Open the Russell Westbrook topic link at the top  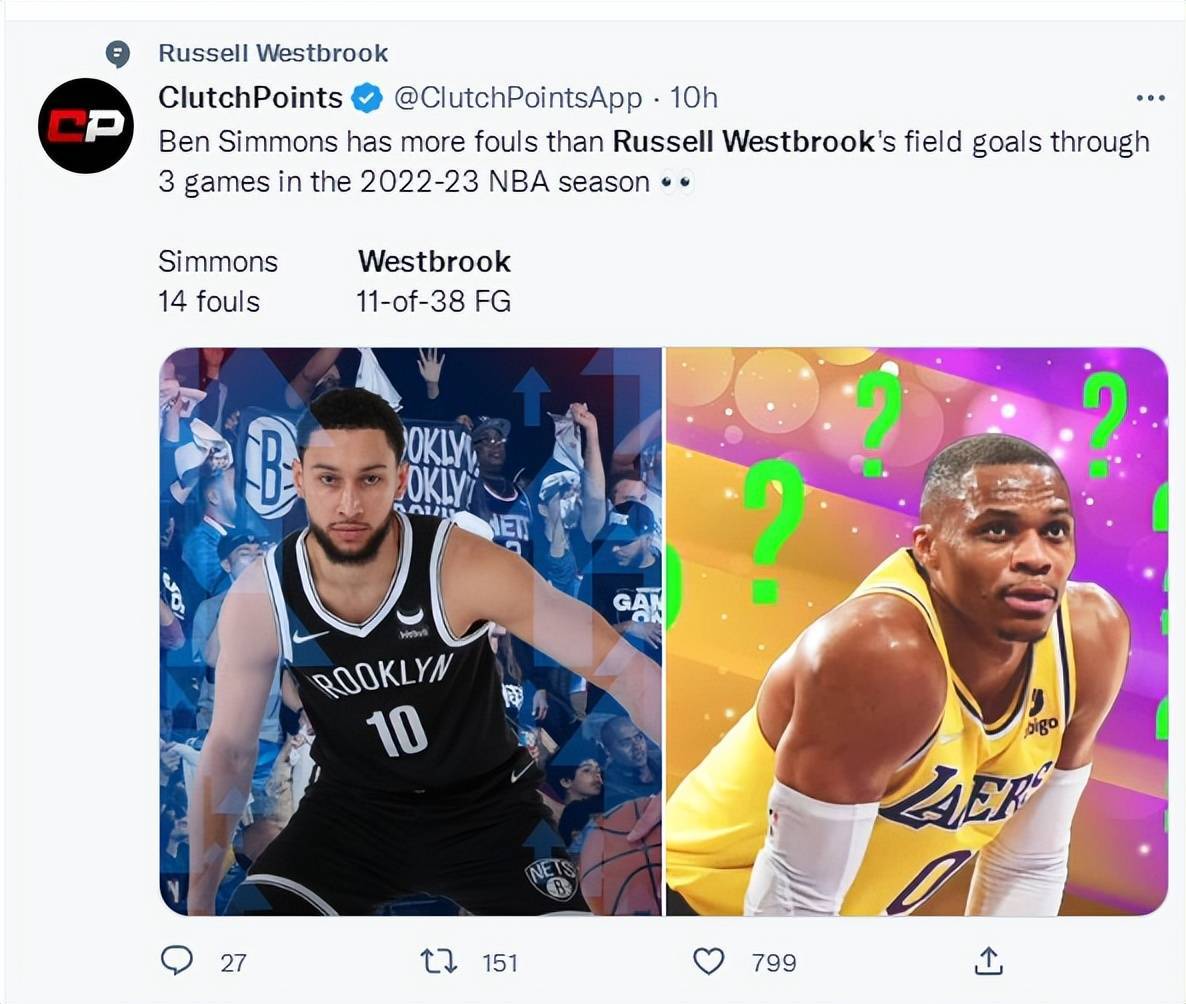tap(273, 53)
